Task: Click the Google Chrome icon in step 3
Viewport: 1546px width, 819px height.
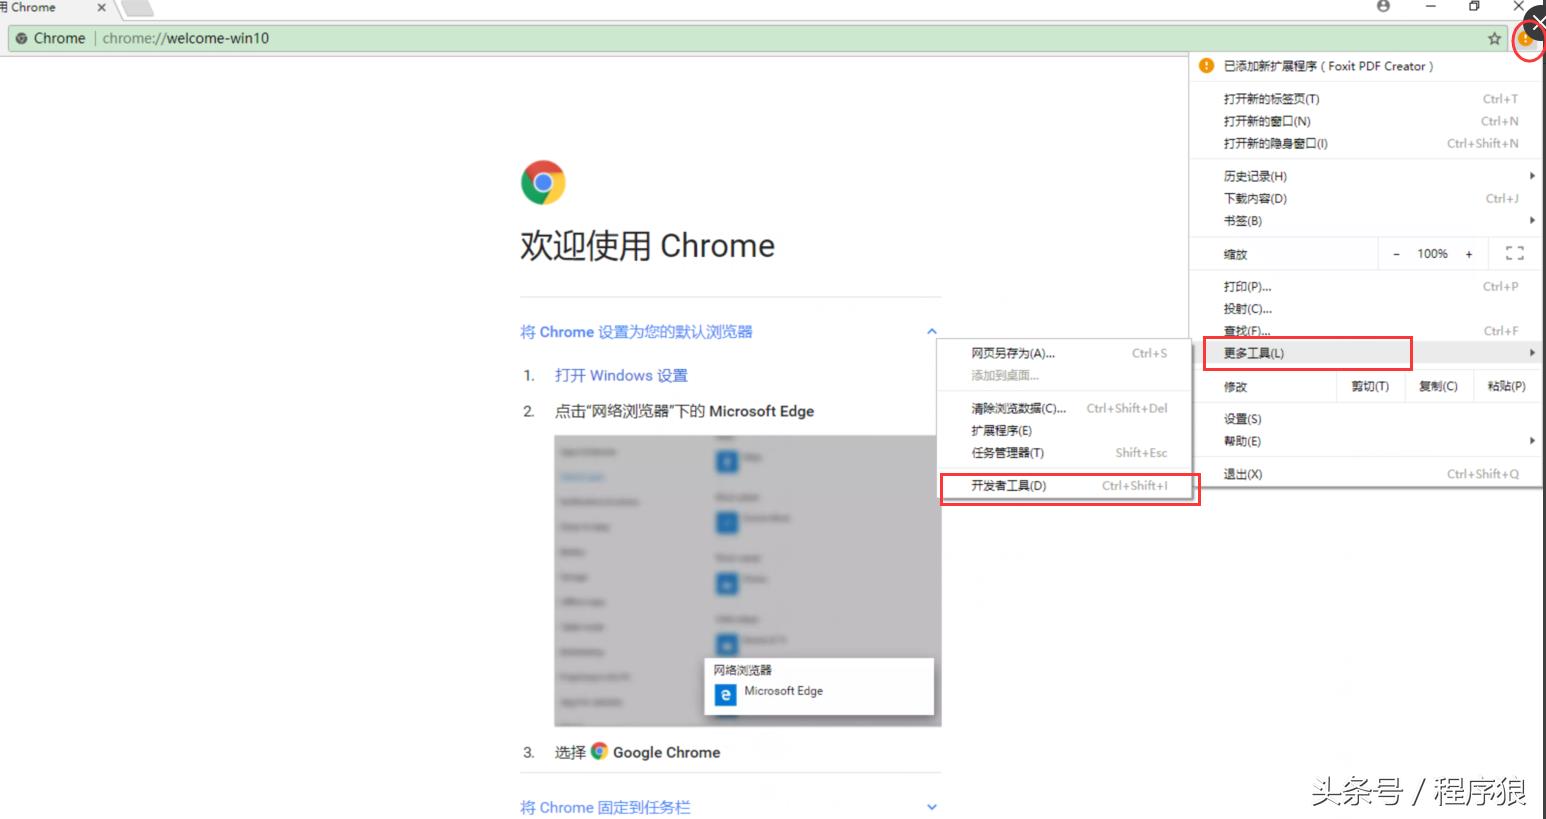Action: pos(599,751)
